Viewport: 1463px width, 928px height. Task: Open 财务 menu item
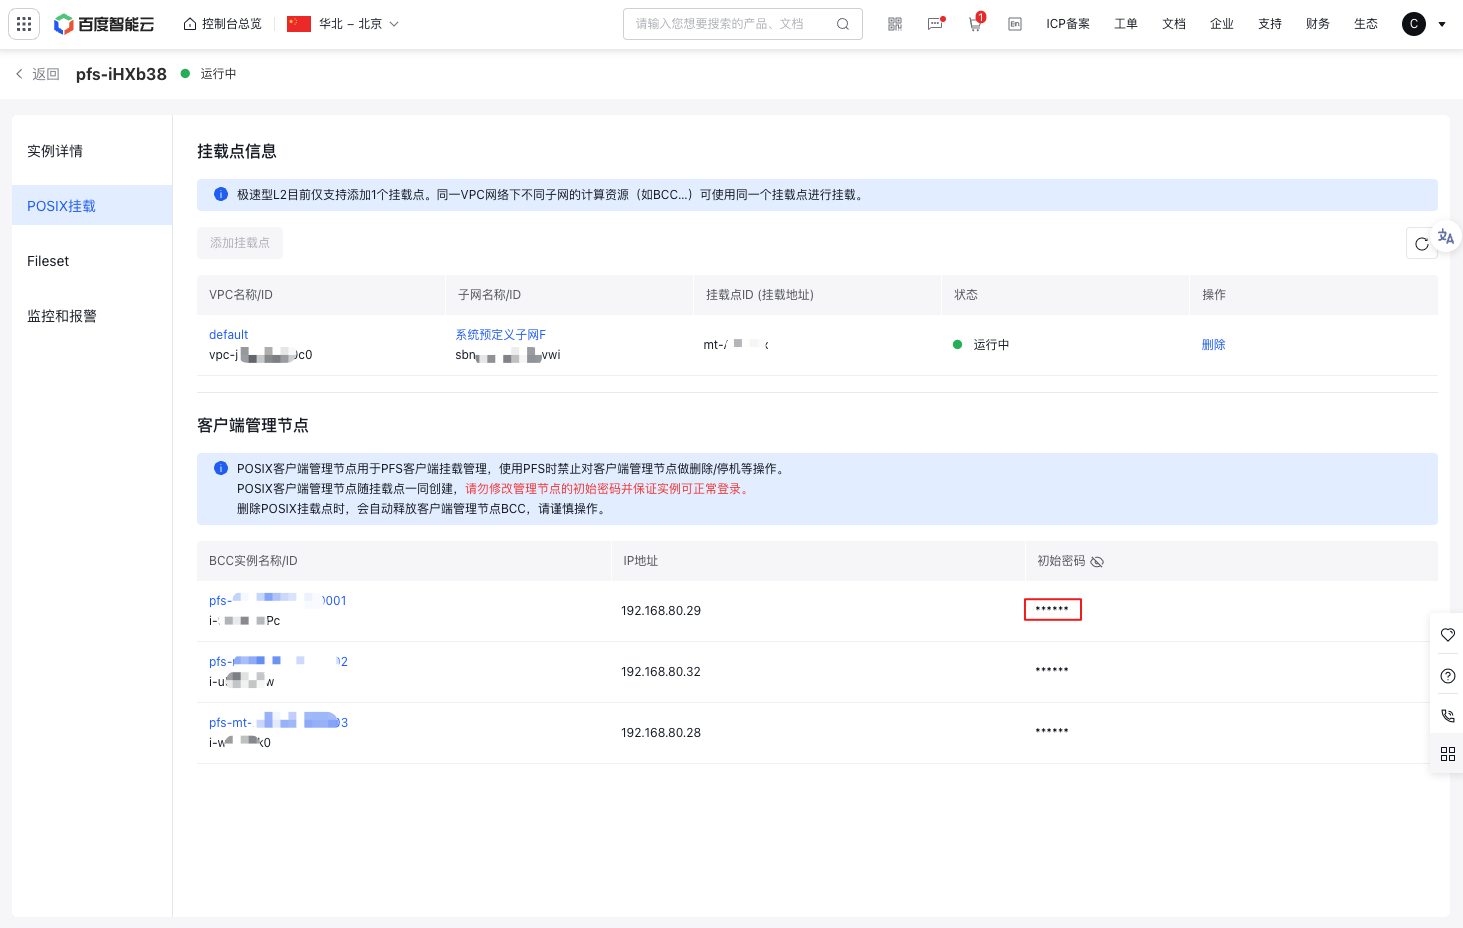(1318, 24)
